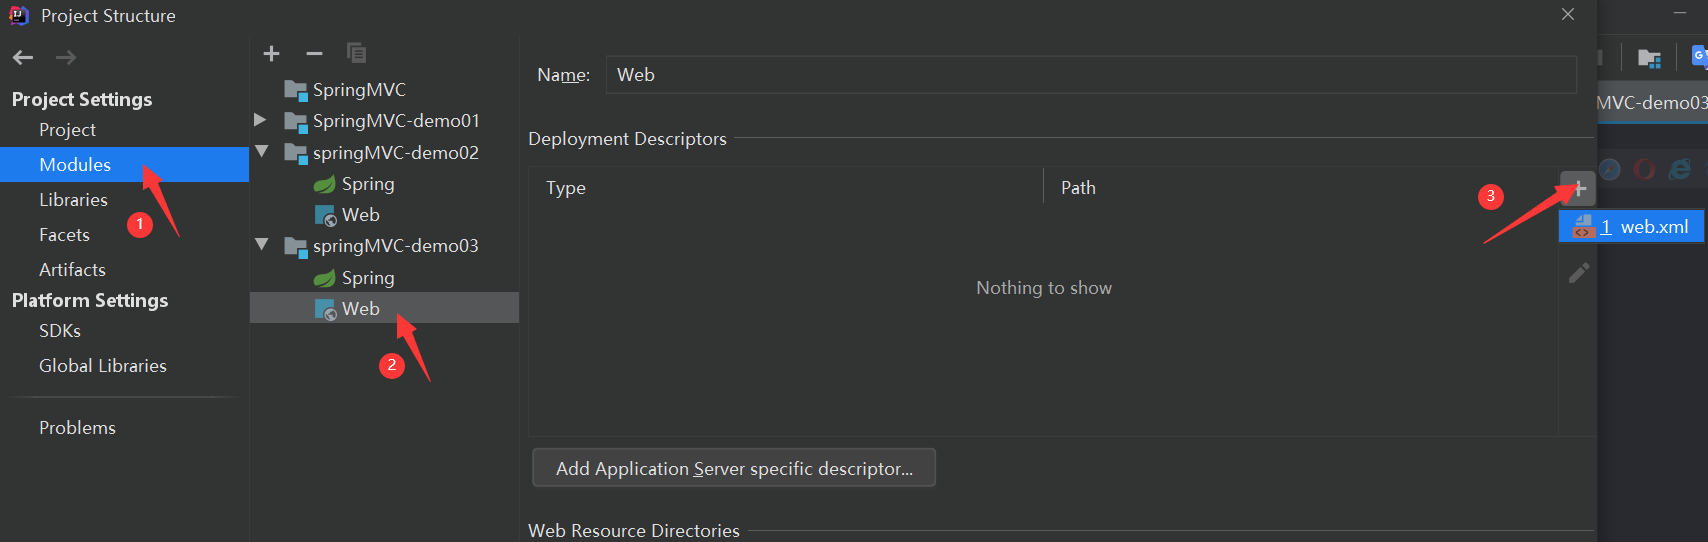
Task: Select Spring facet under springMVC-demo03
Action: (354, 278)
